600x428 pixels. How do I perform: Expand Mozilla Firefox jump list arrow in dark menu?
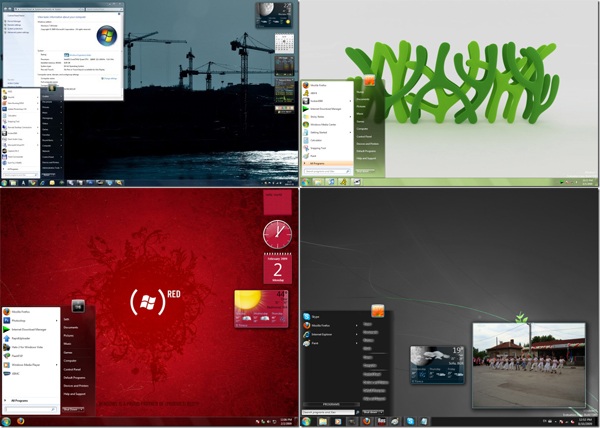[356, 325]
